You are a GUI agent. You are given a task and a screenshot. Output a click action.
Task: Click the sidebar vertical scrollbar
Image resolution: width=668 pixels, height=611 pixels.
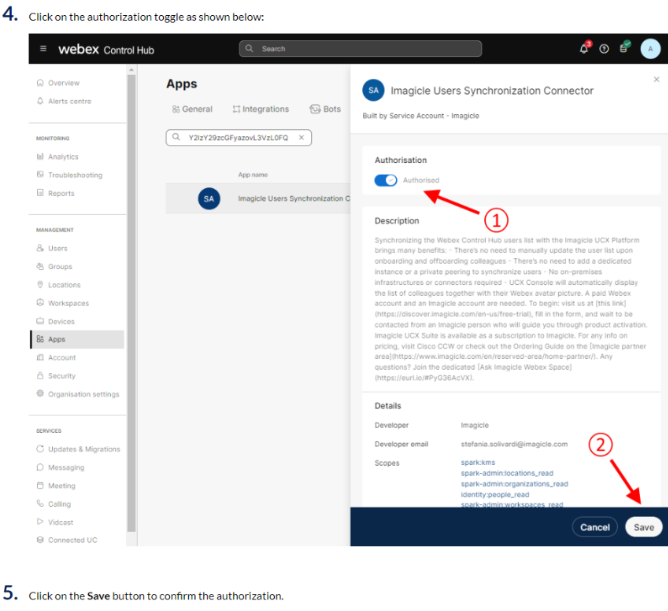pos(131,300)
